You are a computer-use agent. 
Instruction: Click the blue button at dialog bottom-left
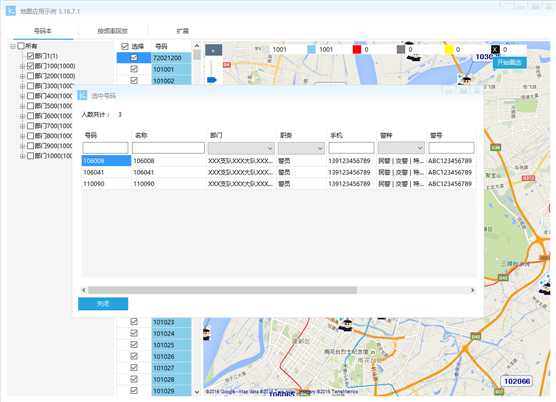(103, 304)
